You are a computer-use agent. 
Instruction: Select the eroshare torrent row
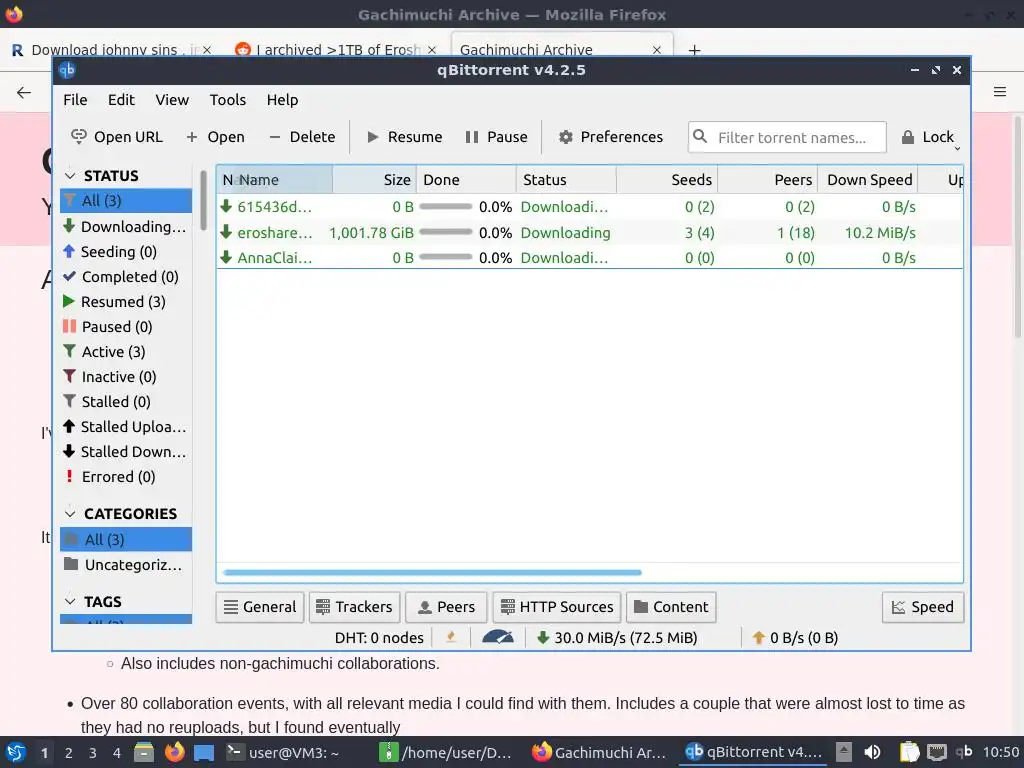coord(590,232)
